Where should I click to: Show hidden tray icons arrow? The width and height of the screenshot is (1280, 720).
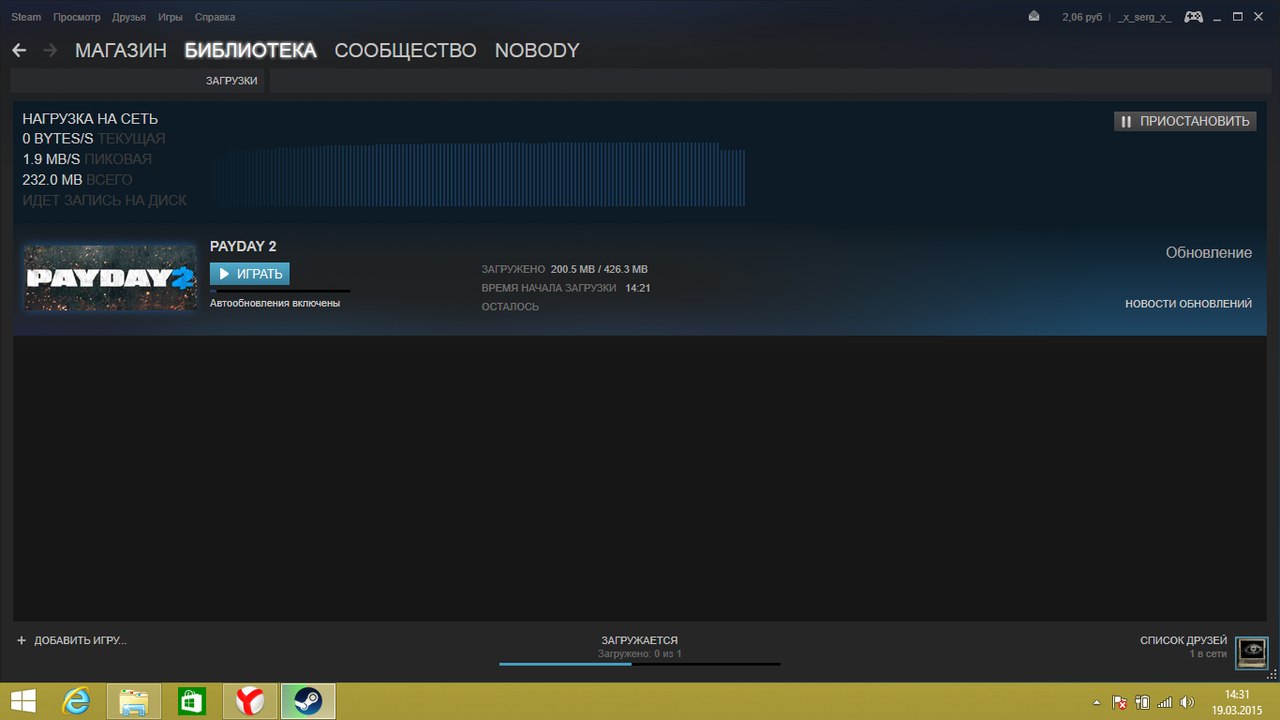click(1095, 703)
